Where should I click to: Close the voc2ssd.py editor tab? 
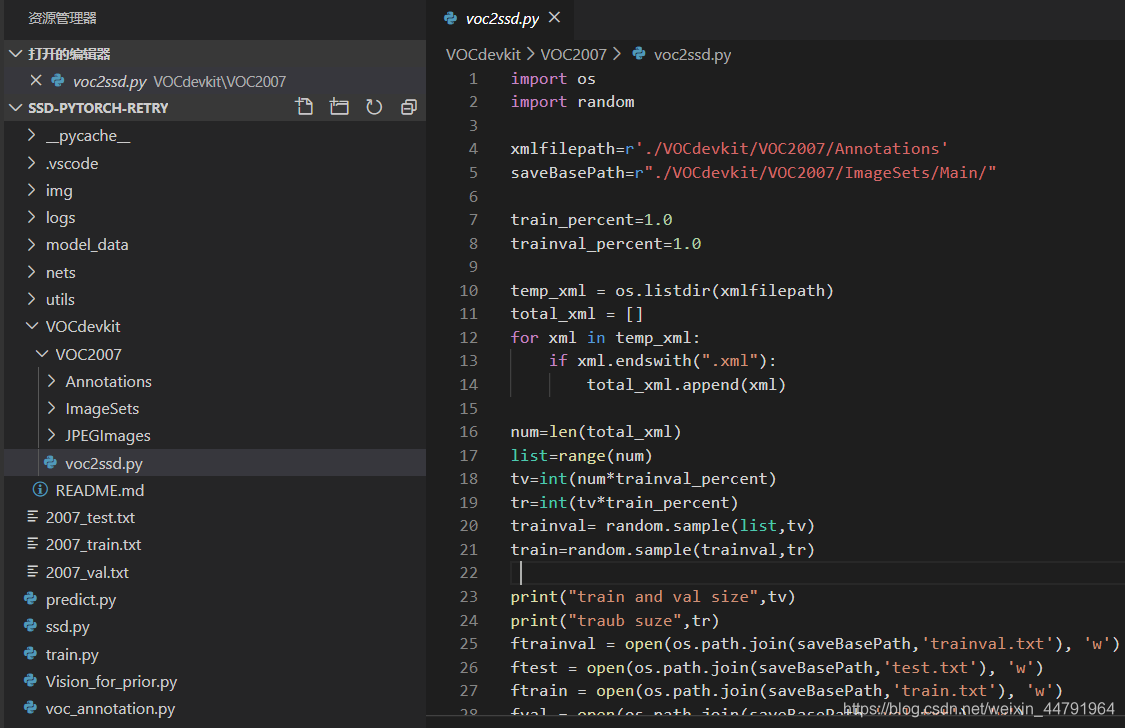tap(554, 17)
